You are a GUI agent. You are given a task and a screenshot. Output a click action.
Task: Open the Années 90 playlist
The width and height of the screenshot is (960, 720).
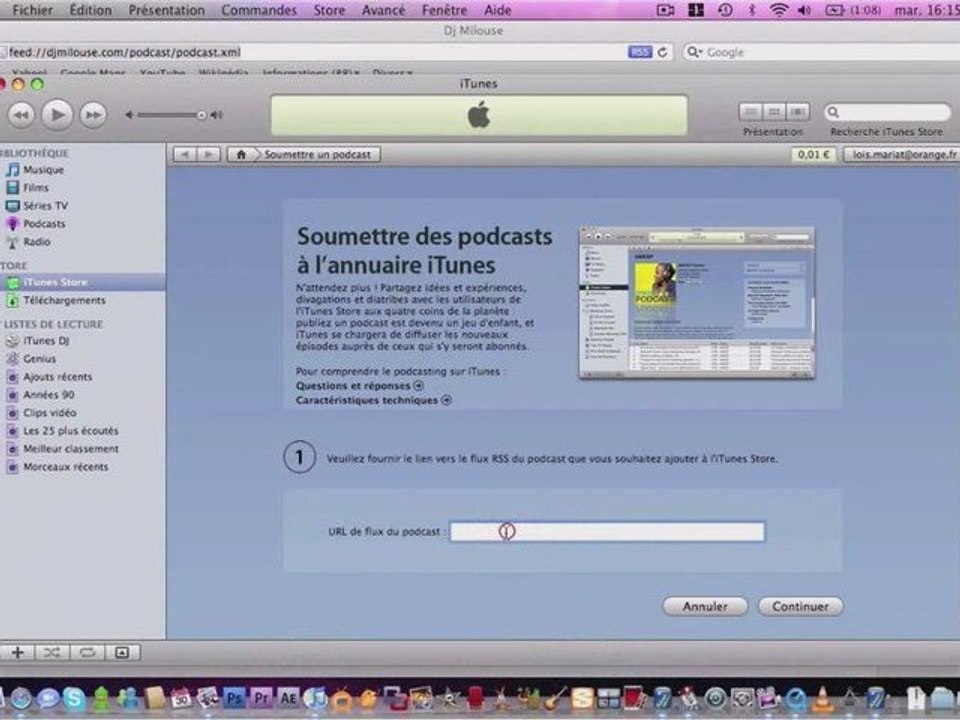49,395
